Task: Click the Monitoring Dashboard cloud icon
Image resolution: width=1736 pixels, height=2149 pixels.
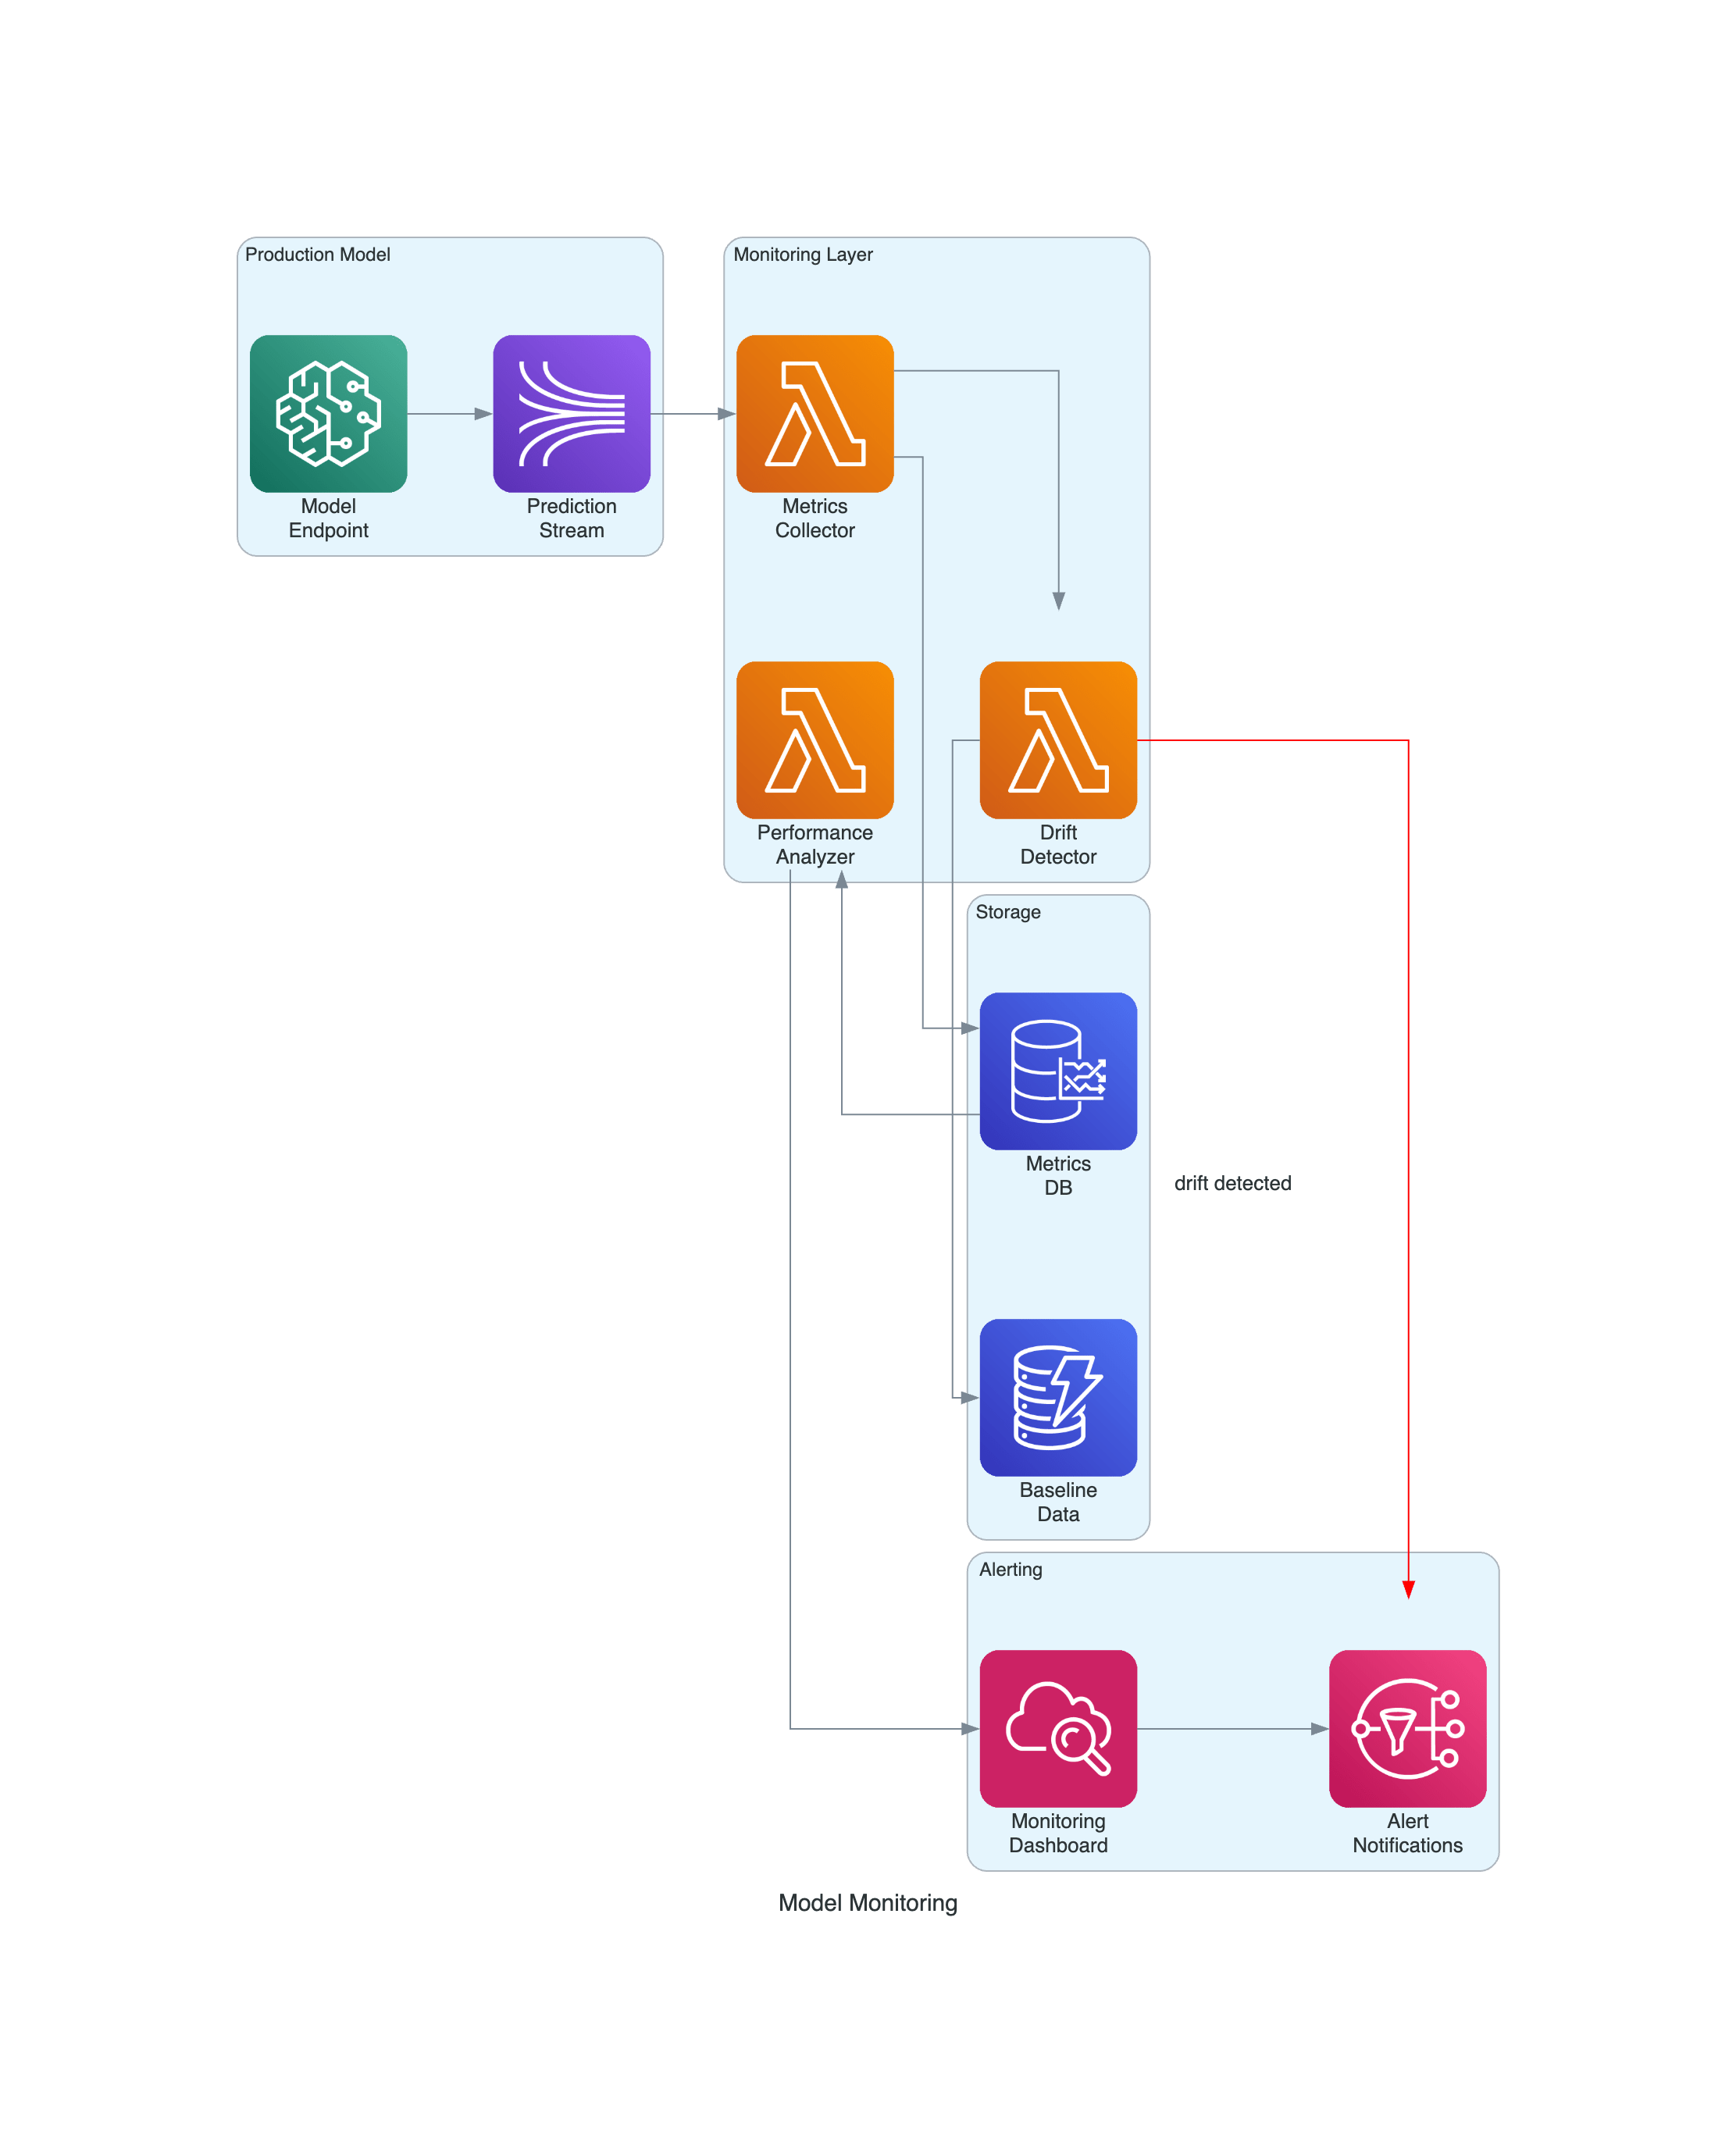Action: (1060, 1730)
